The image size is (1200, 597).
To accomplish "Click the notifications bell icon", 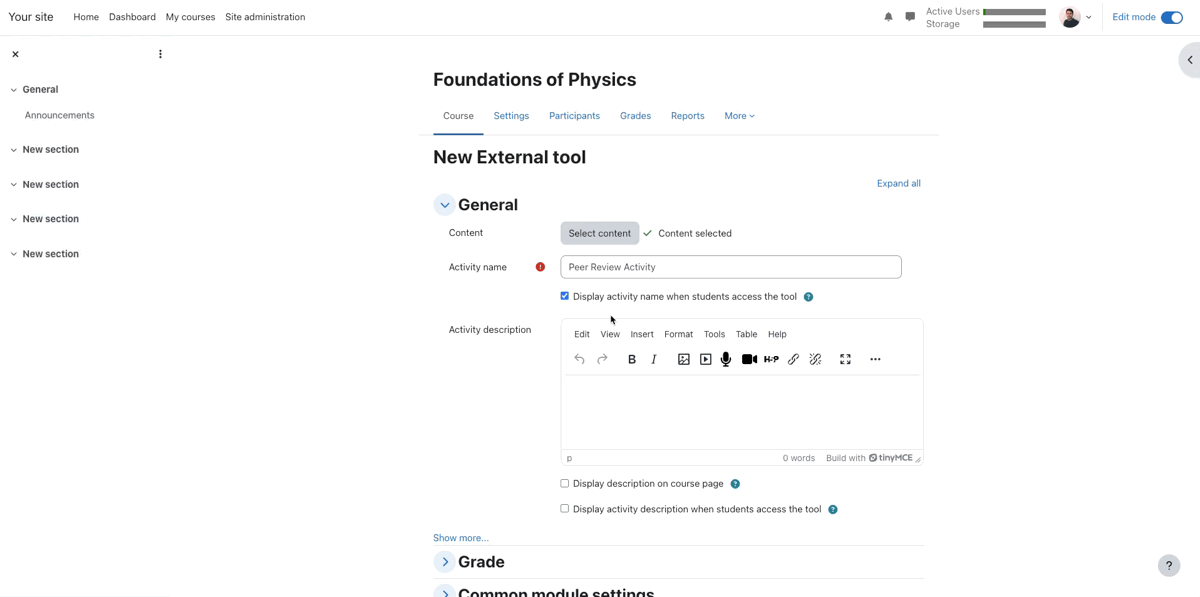I will coord(888,17).
